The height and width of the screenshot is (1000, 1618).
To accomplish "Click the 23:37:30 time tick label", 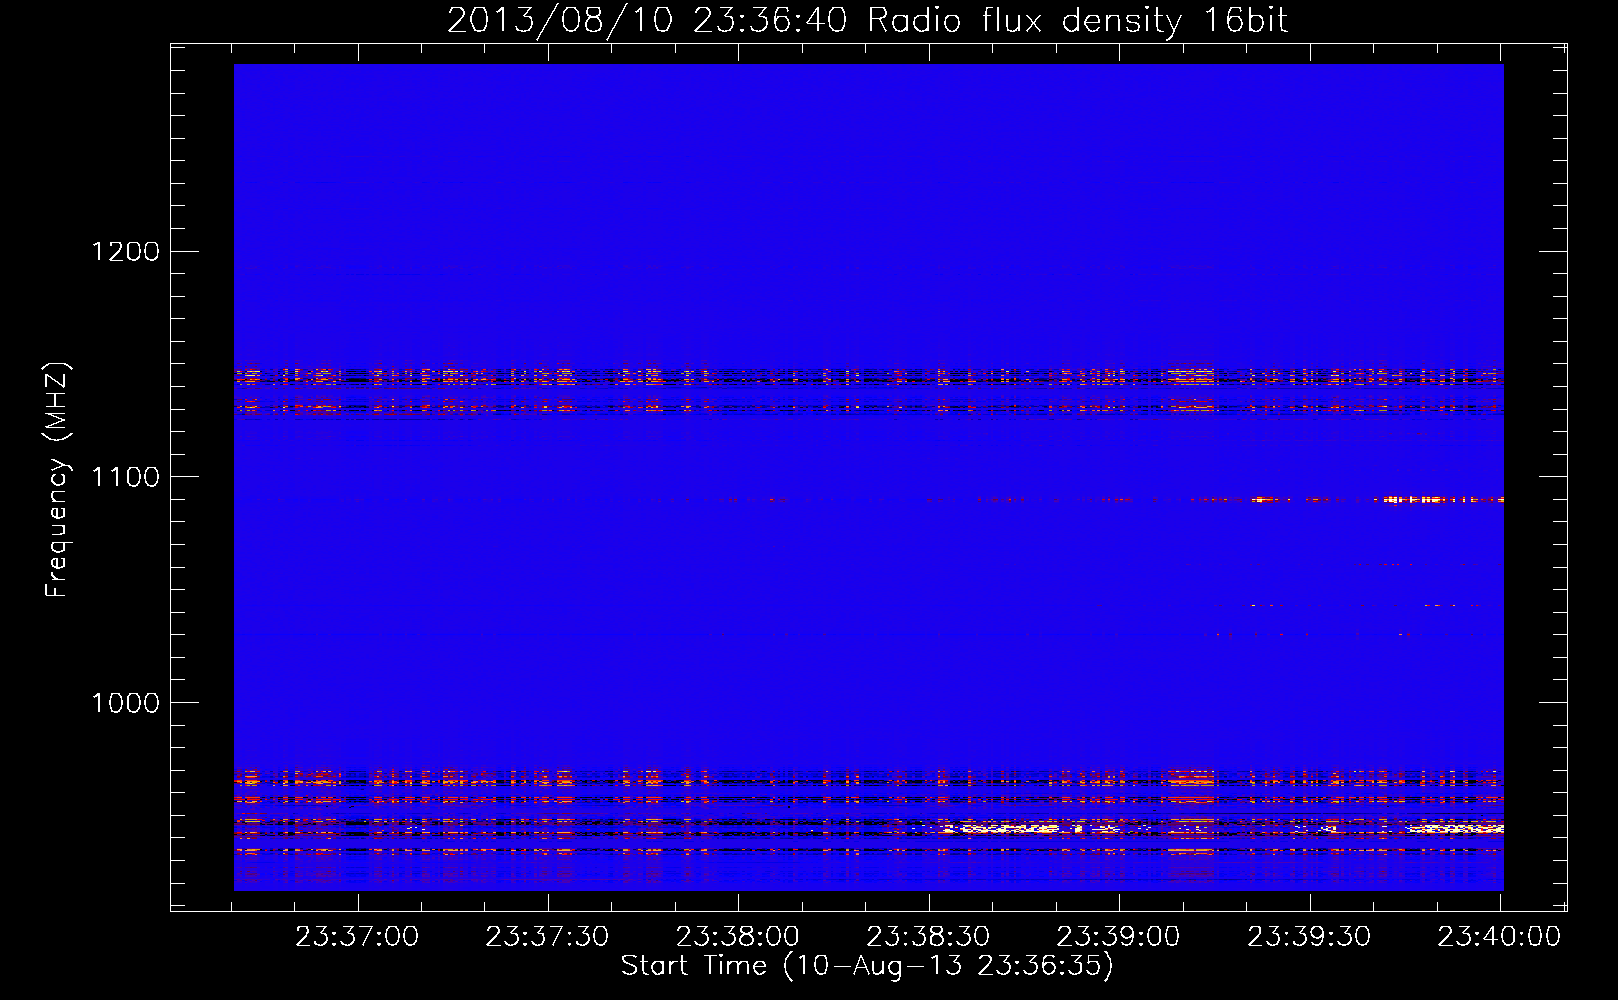I will point(547,937).
